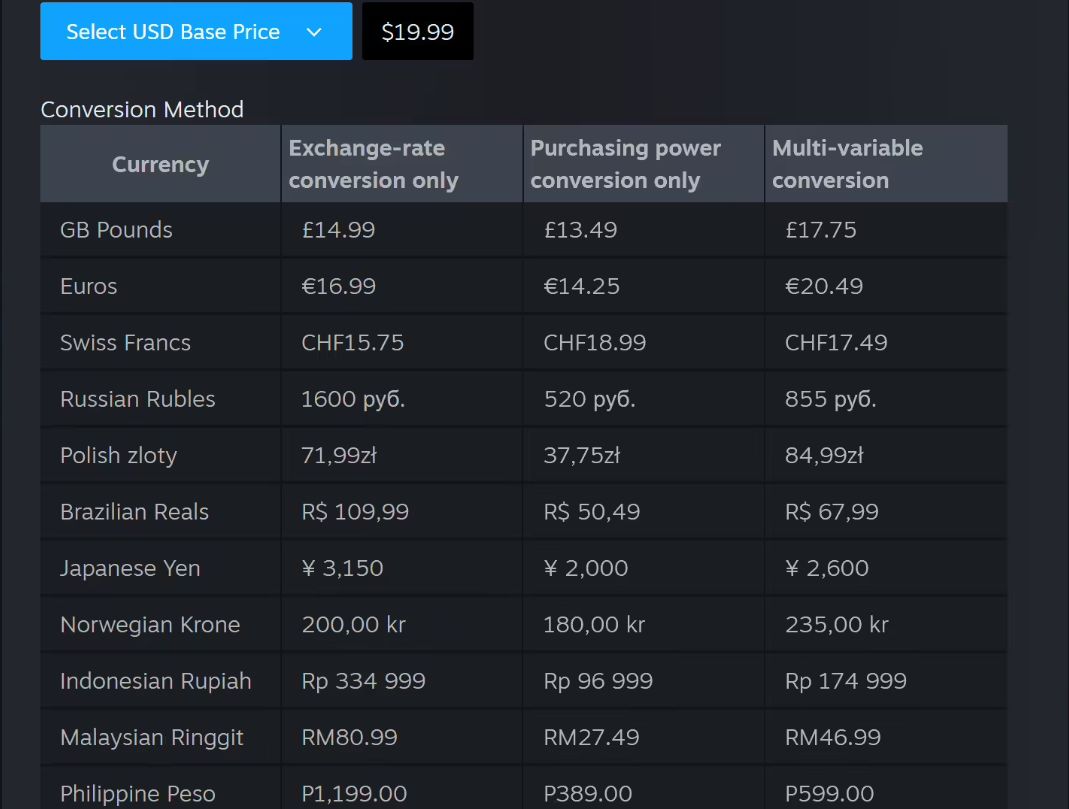
Task: Click the Philippine Peso P599.00 cell
Action: 829,794
